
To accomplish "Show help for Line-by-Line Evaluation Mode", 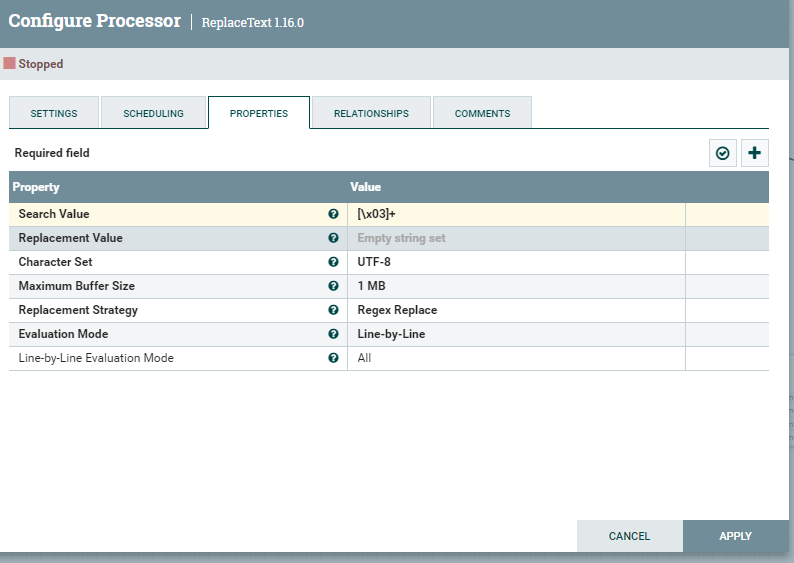I will coord(333,358).
